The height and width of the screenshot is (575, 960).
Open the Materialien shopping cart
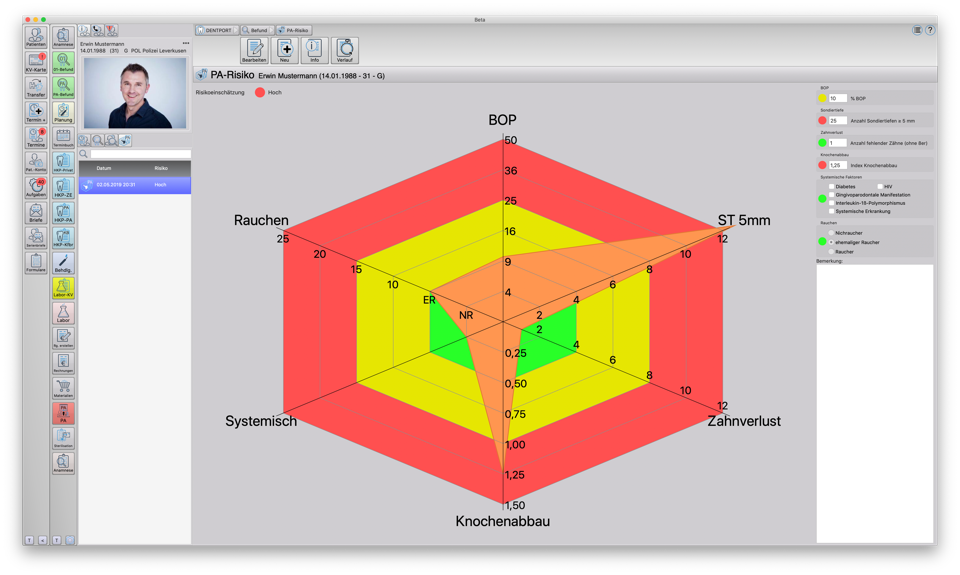point(63,388)
